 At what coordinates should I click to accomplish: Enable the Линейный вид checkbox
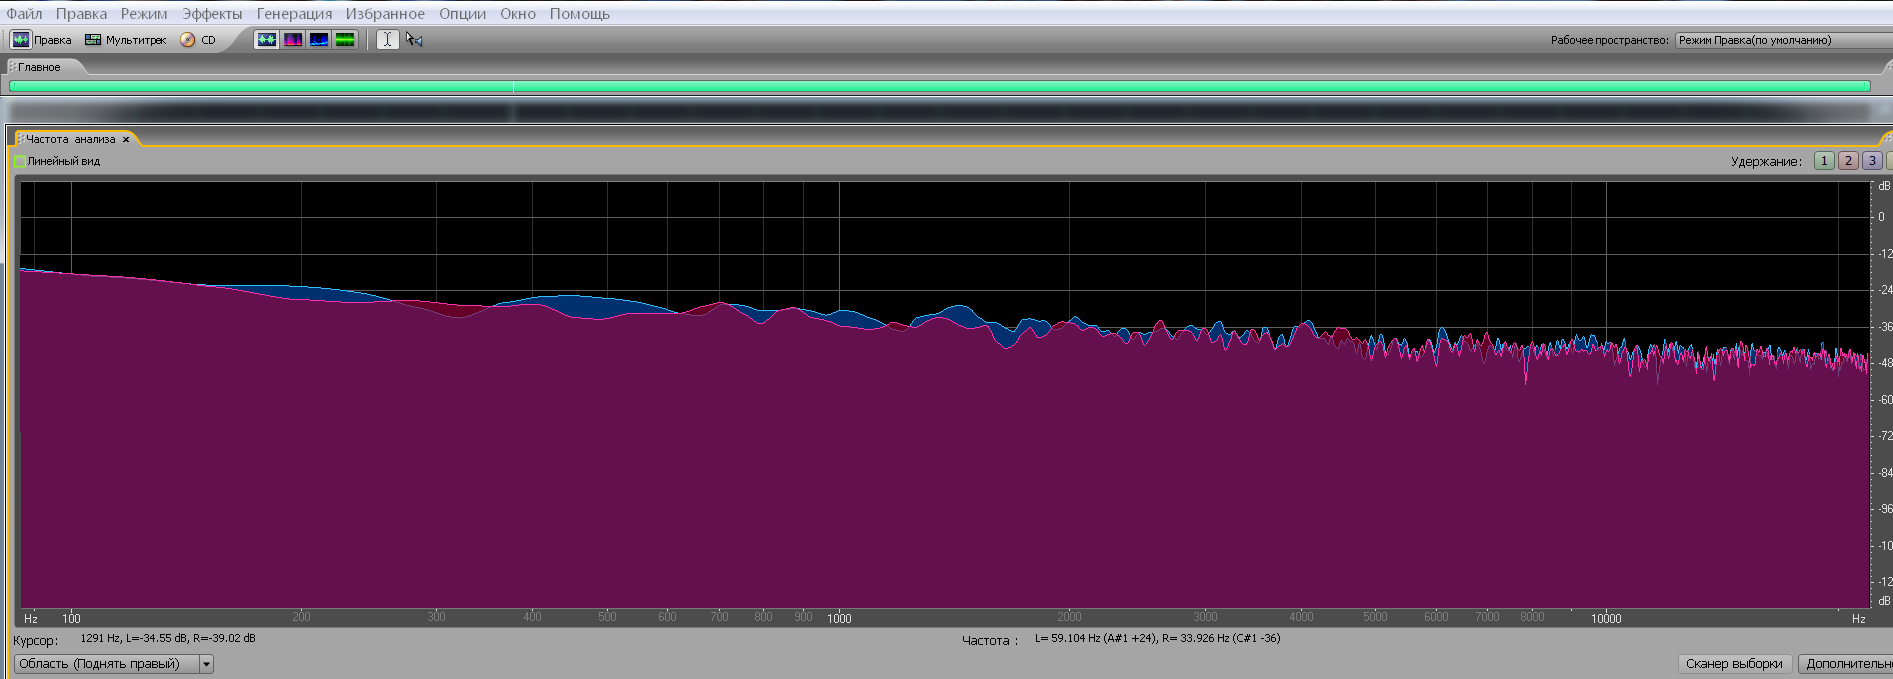pos(20,161)
